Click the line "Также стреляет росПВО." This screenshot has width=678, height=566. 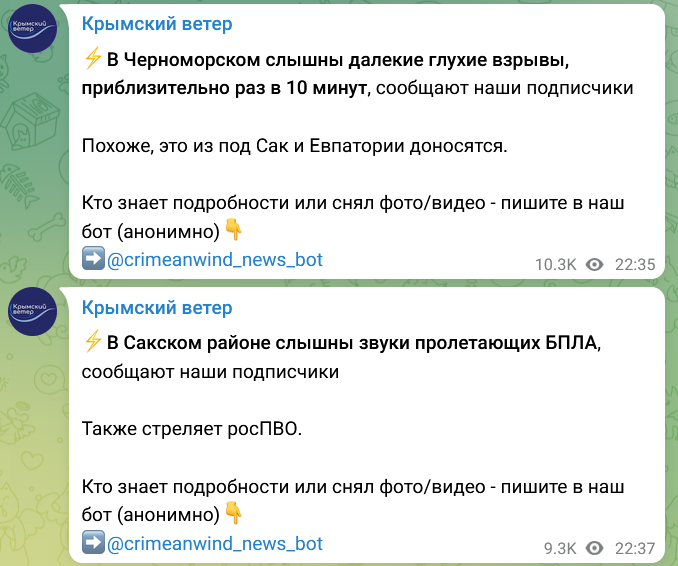[x=191, y=430]
